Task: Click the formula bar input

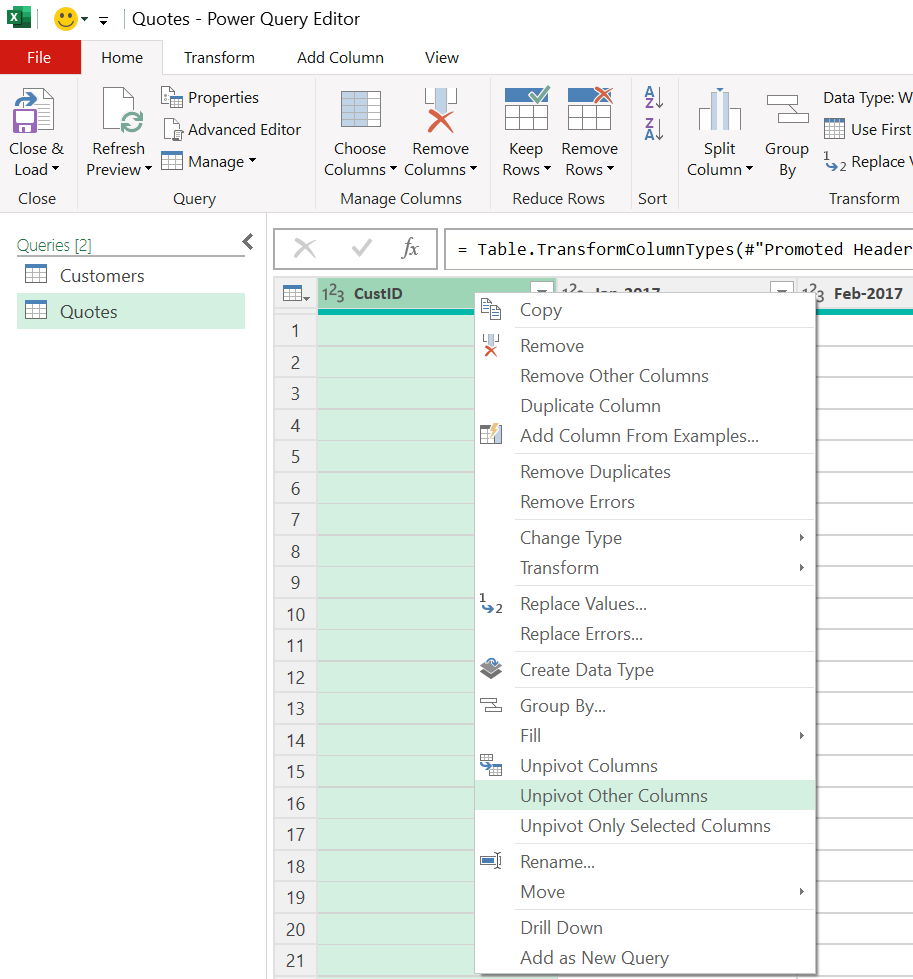Action: pos(679,249)
